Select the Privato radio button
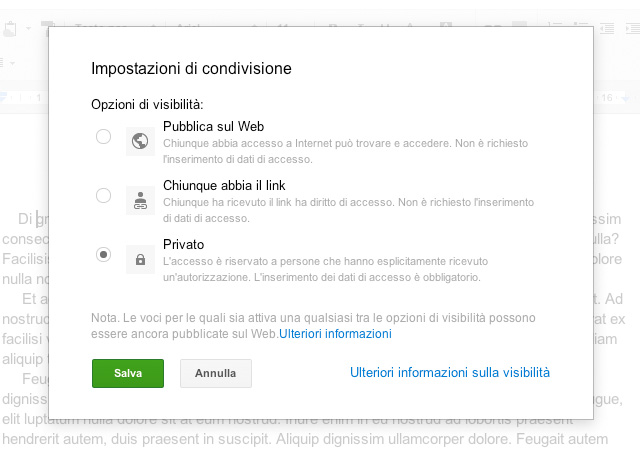The image size is (640, 450). tap(103, 255)
